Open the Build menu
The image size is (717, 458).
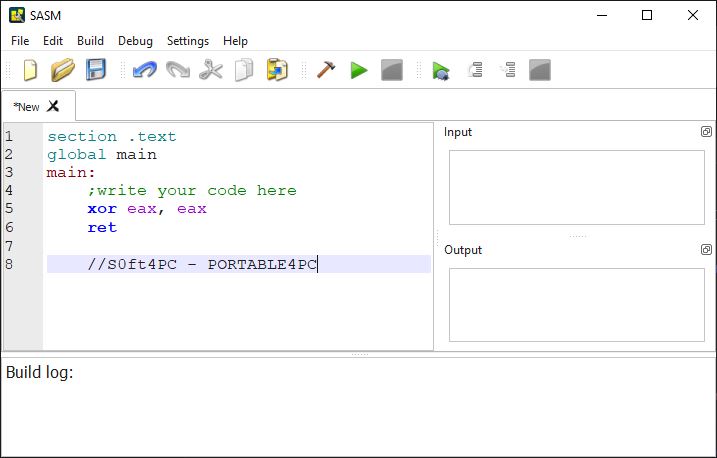pos(90,41)
